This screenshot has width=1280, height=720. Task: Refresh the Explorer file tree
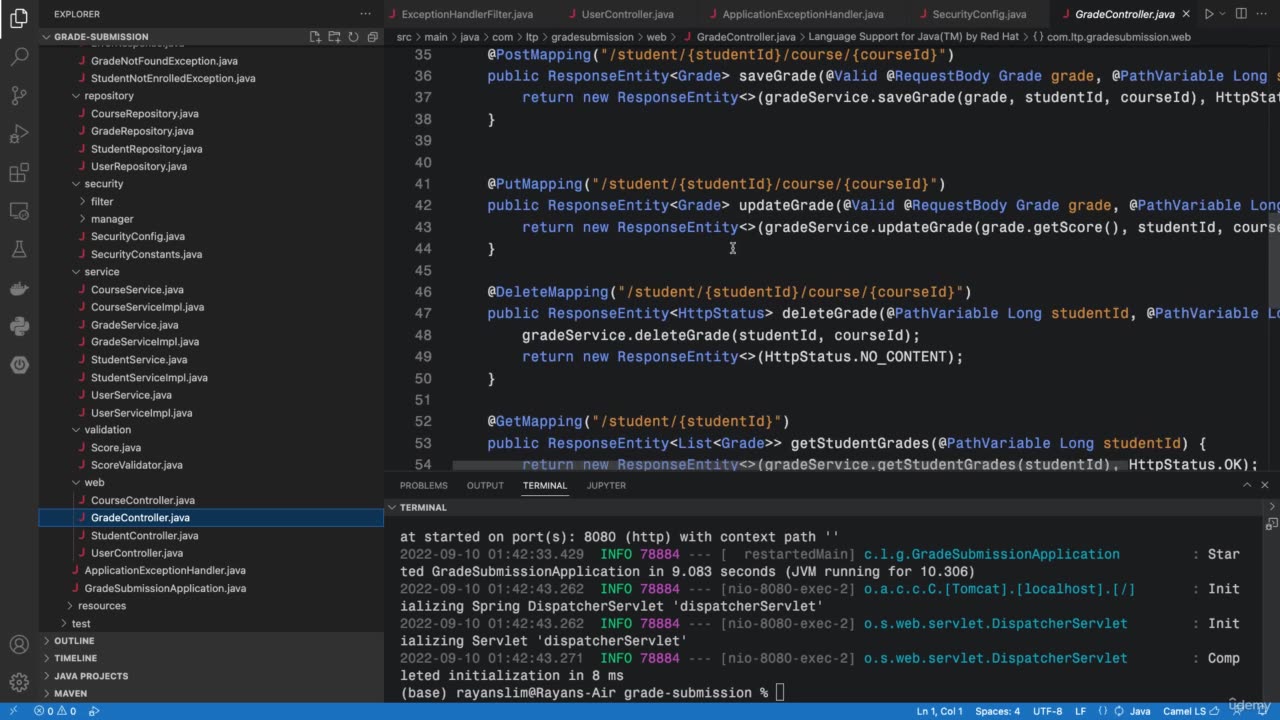point(353,37)
